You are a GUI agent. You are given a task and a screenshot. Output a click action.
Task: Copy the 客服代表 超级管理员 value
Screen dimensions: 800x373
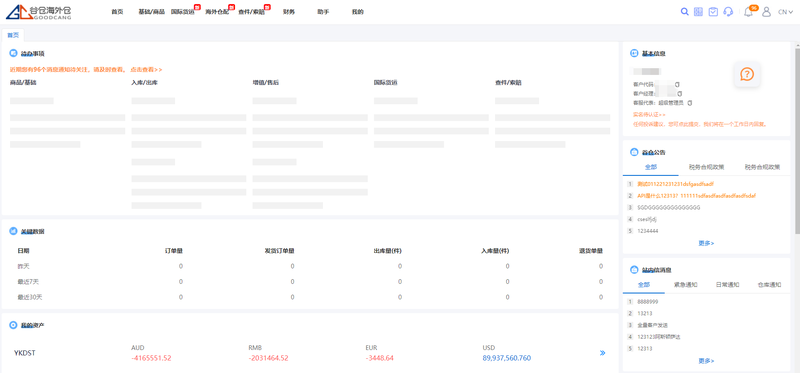690,103
